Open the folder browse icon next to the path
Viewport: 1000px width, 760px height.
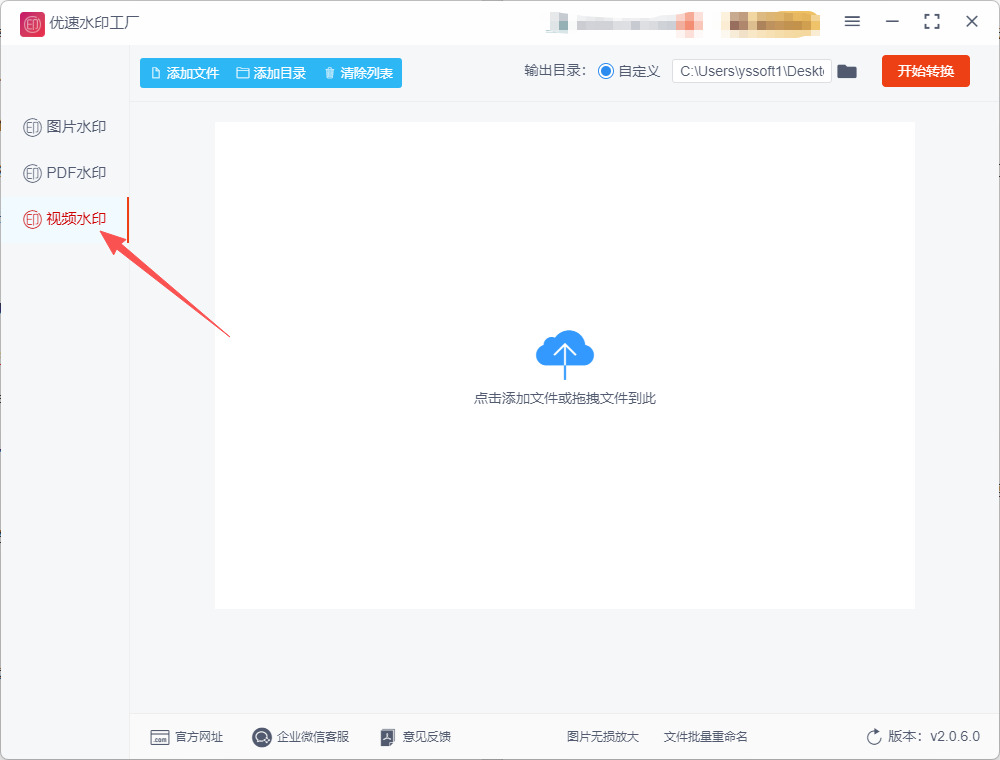[847, 71]
